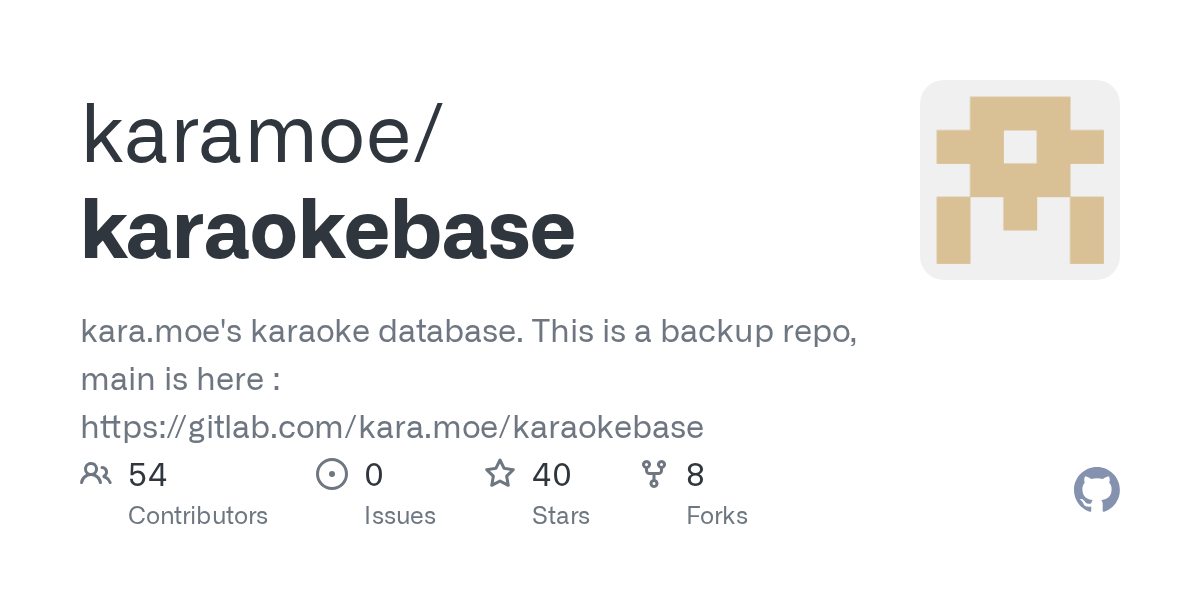This screenshot has height=600, width=1200.
Task: Follow the gitlab.com karaokebase URL
Action: coord(392,427)
